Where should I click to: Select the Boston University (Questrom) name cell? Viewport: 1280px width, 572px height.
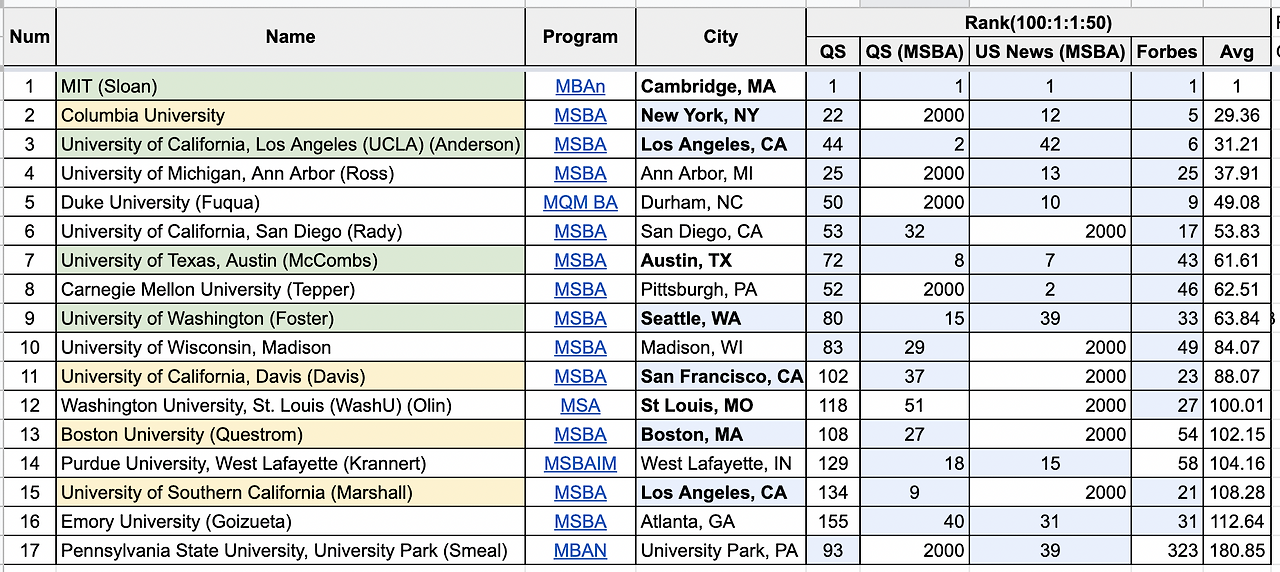(291, 434)
